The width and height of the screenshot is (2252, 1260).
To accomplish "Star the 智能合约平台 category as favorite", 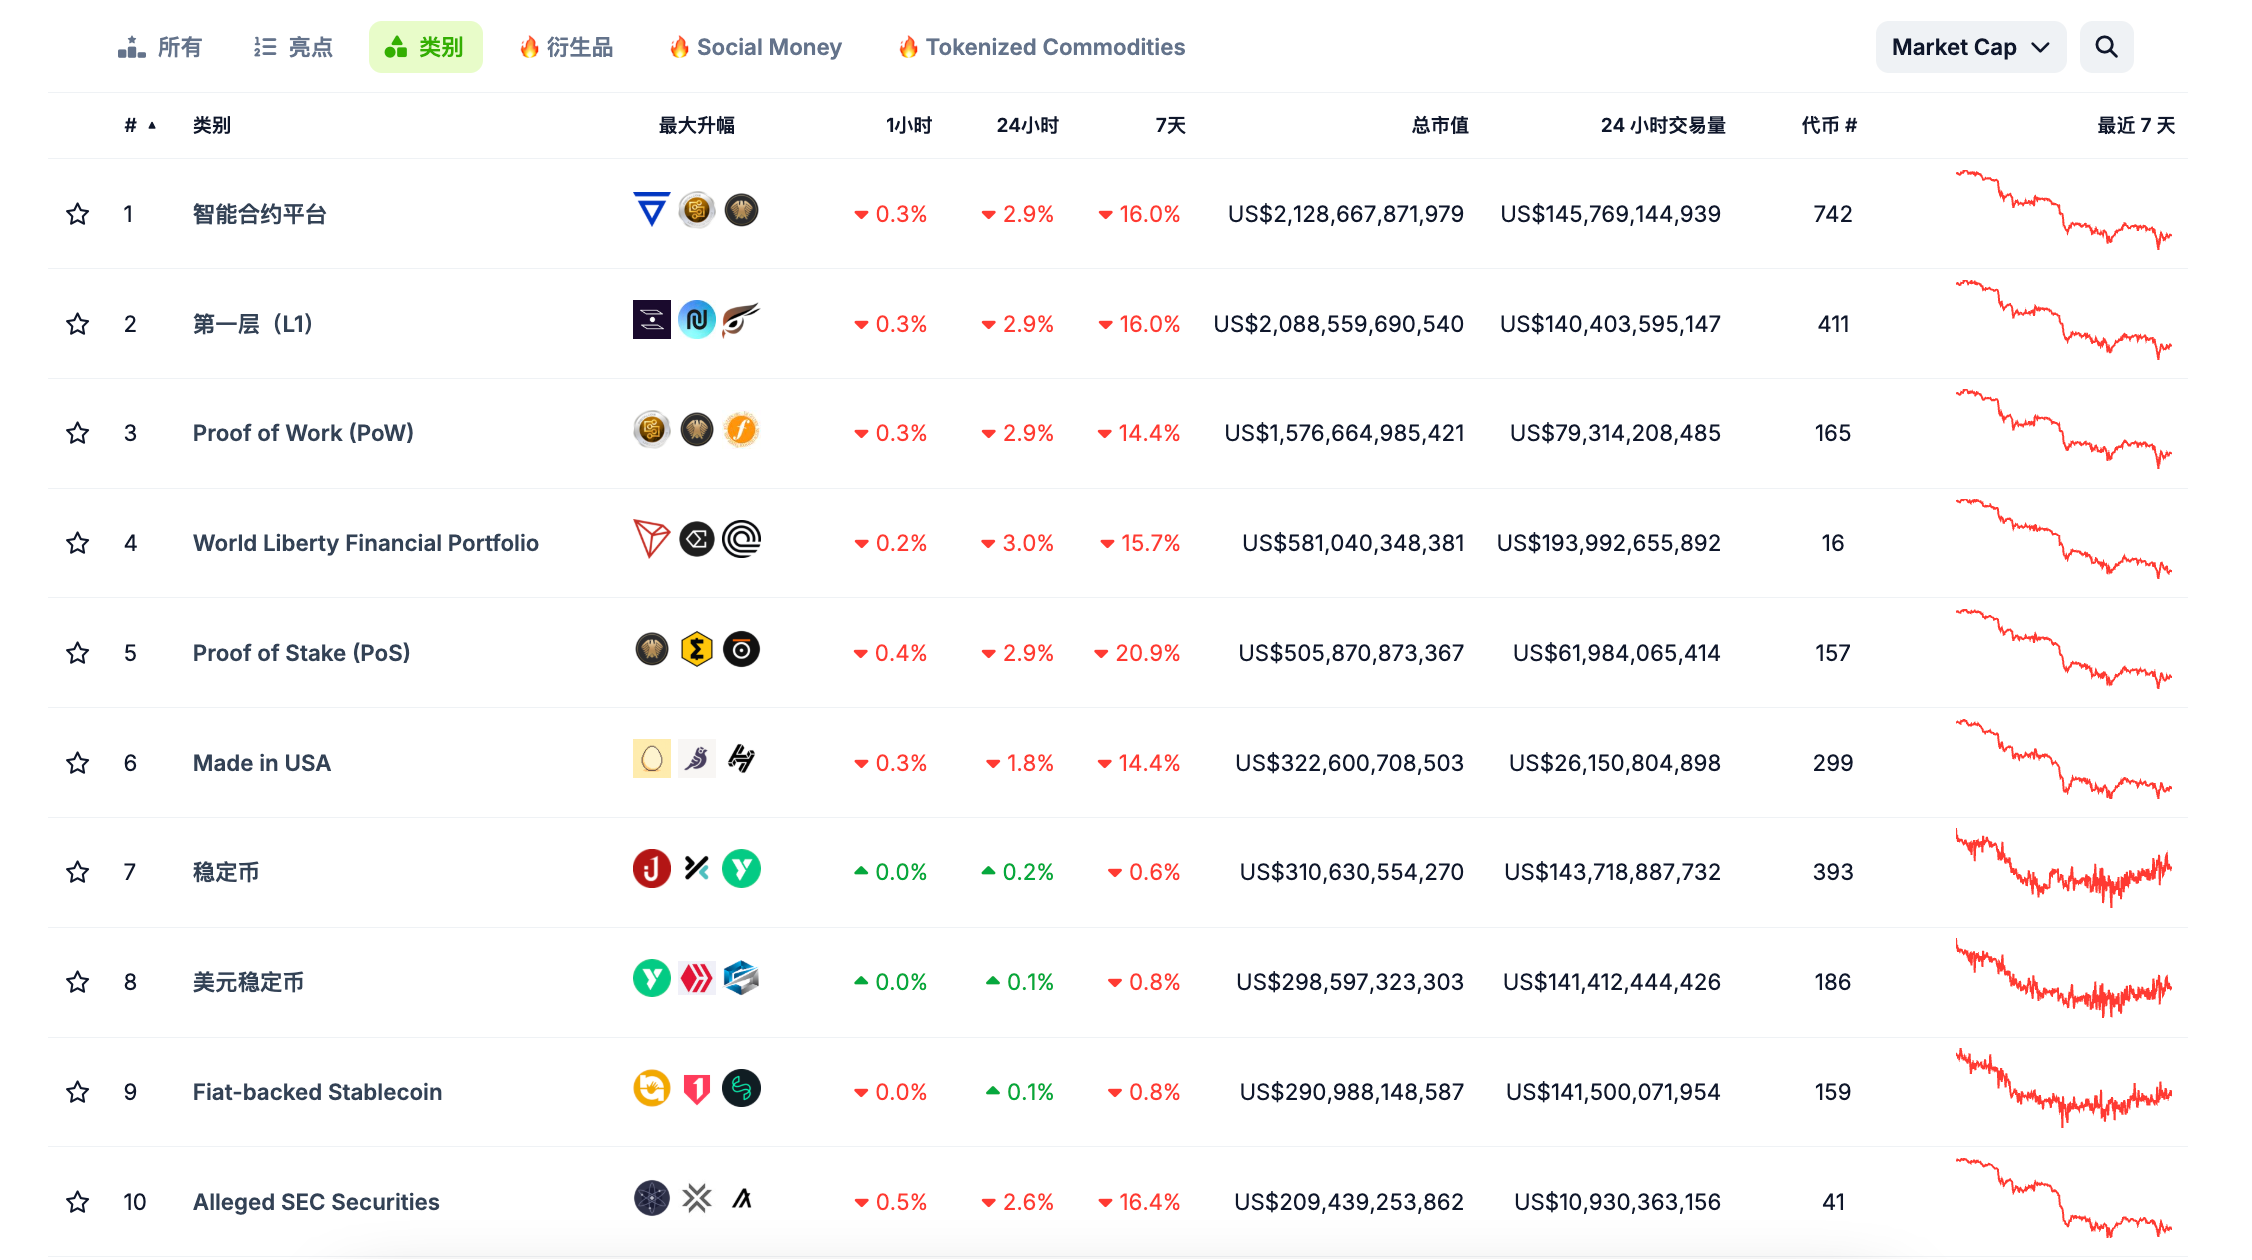I will (77, 214).
